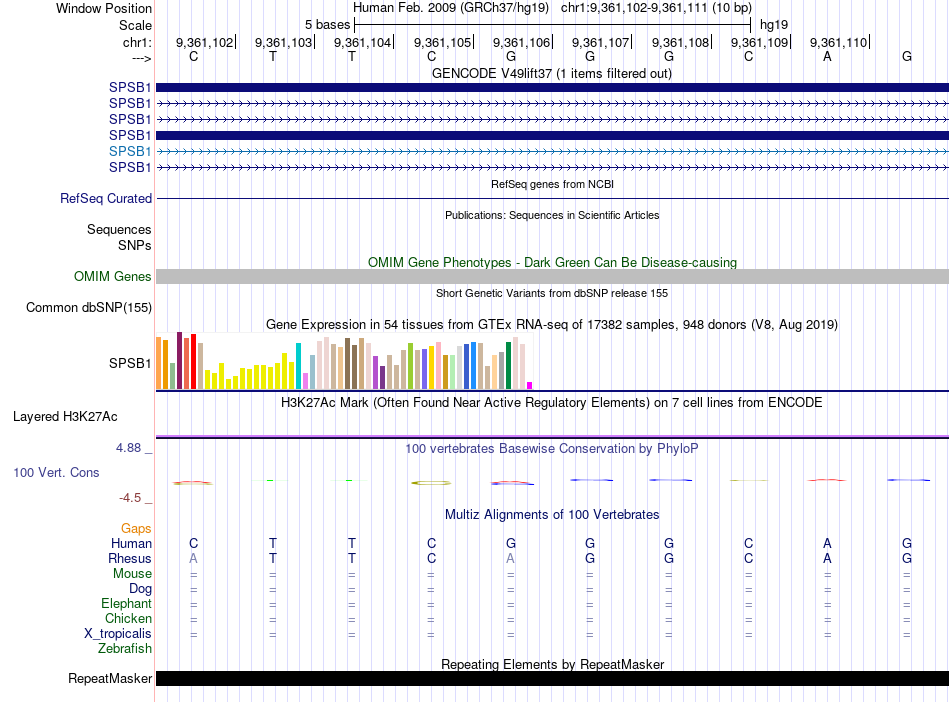Click the Zebrafish species label
The width and height of the screenshot is (950, 702).
click(125, 649)
